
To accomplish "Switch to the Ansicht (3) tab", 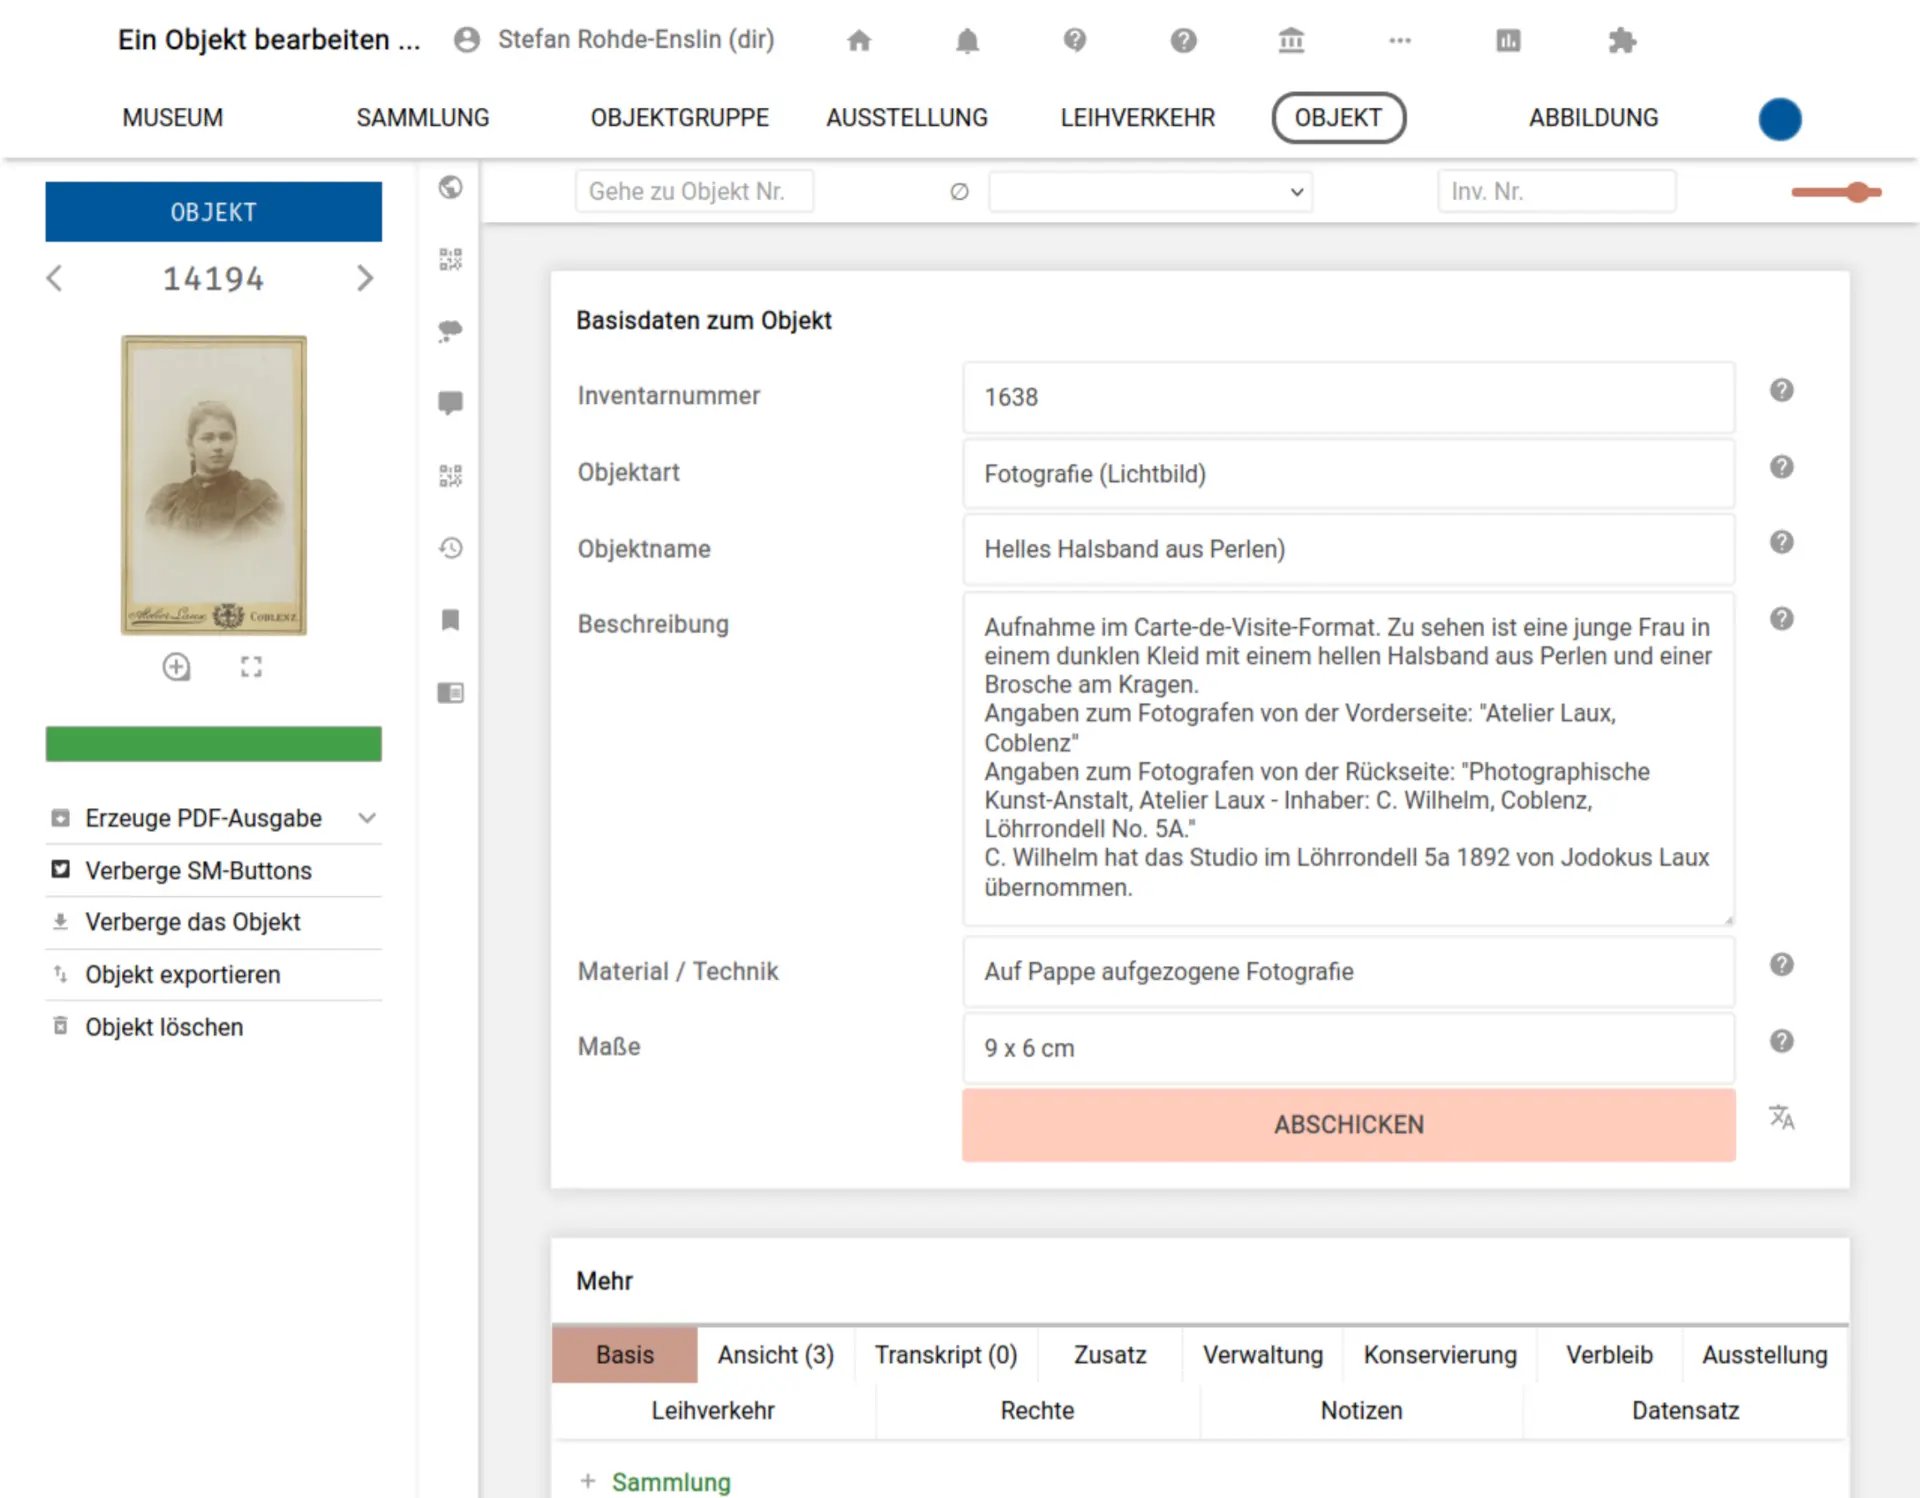I will point(775,1355).
